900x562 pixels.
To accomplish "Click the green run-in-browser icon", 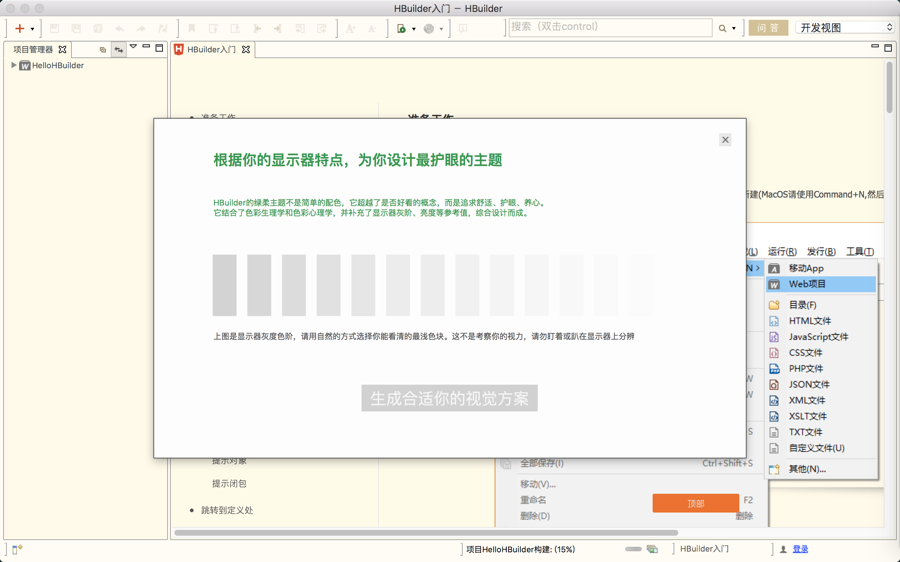I will (401, 28).
